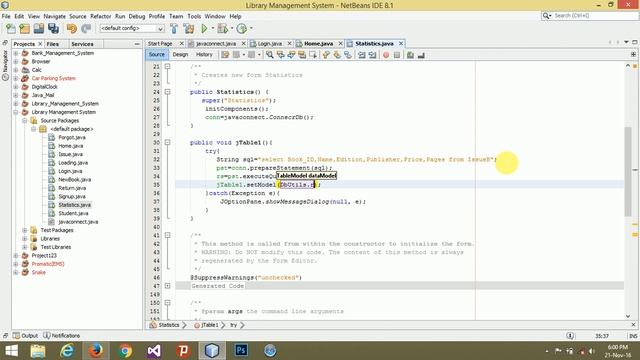Open the Chrome icon in the taskbar

click(x=125, y=351)
